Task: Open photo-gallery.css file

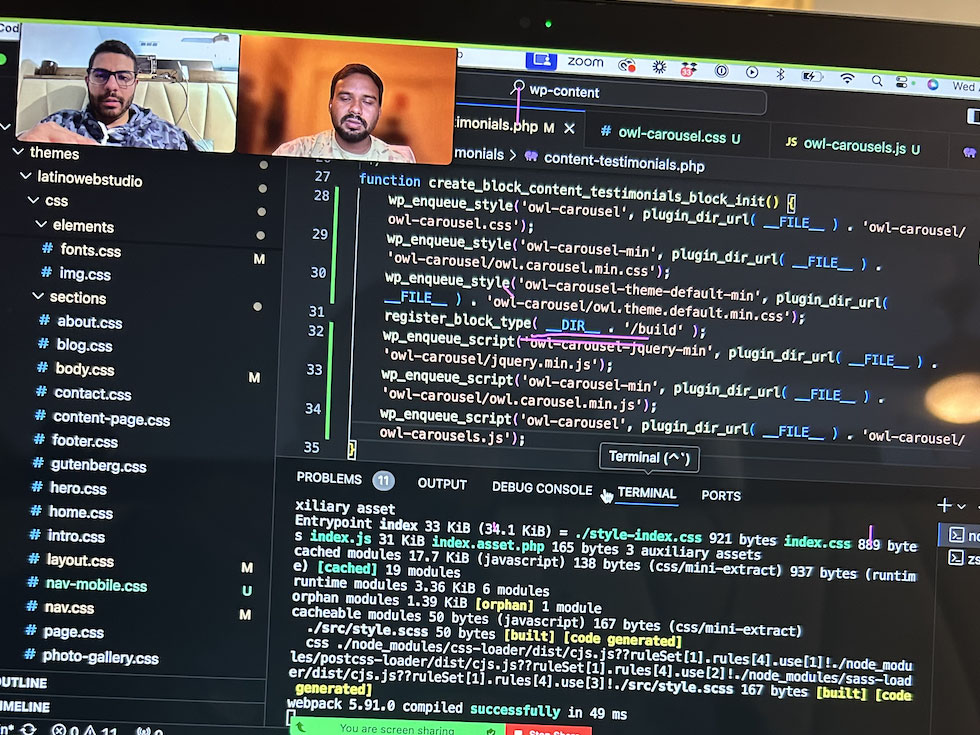Action: point(100,656)
